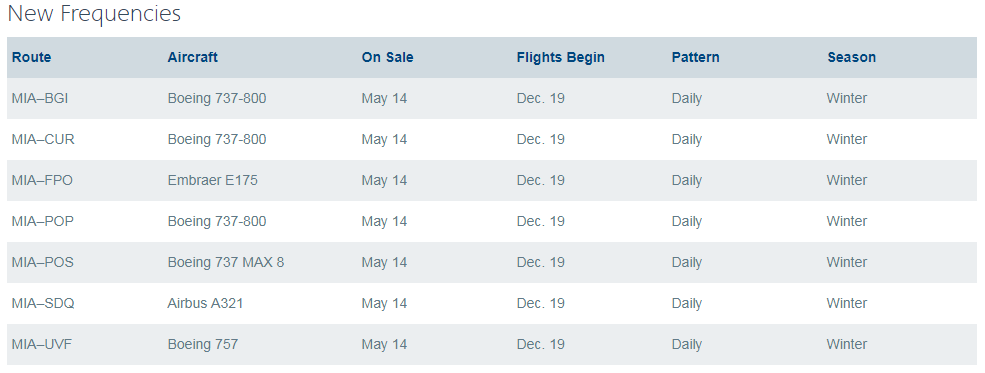The height and width of the screenshot is (373, 985).
Task: Select the MIA–POS route cell
Action: click(42, 262)
